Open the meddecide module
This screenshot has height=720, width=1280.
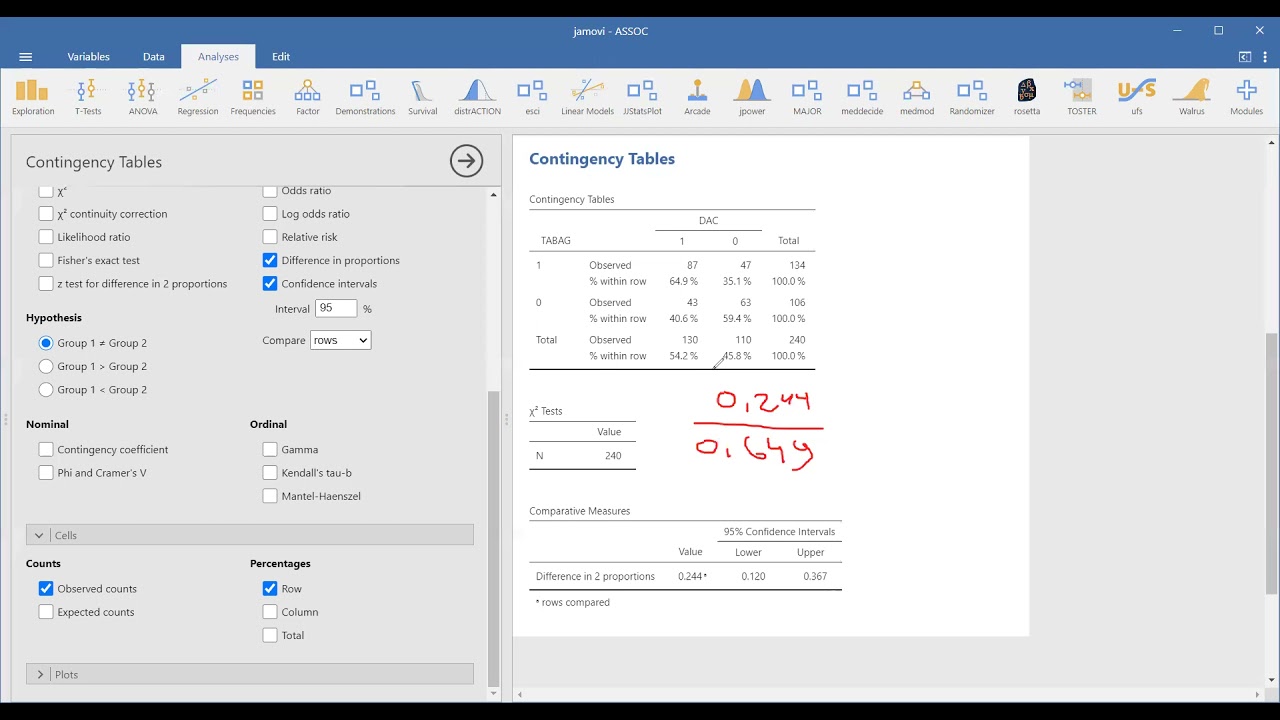tap(862, 97)
